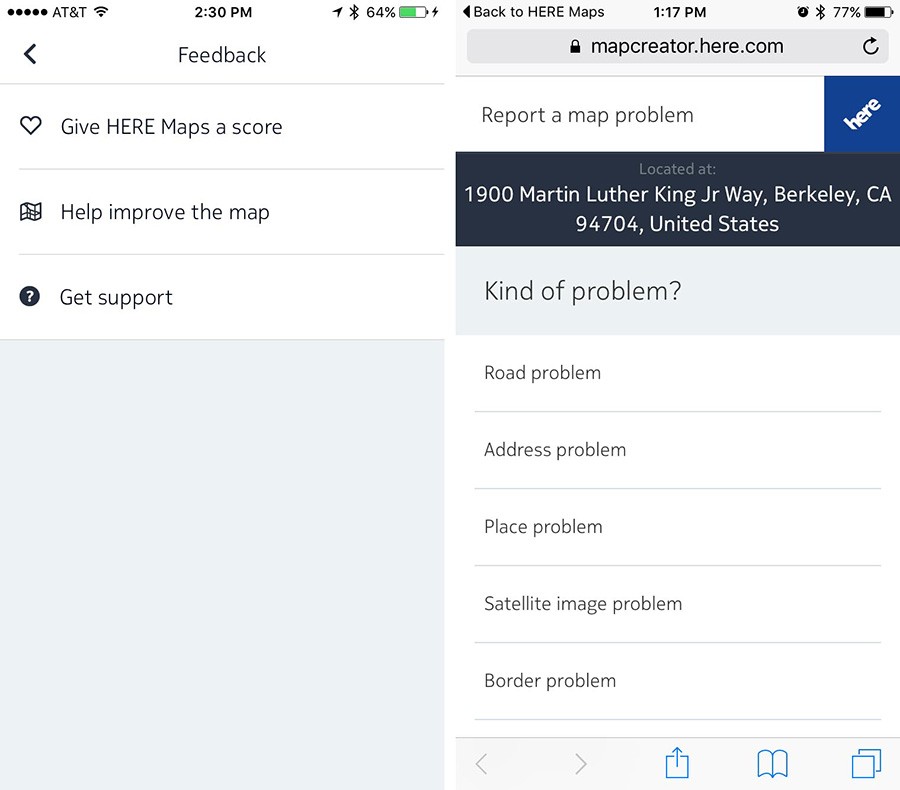Reload the mapcreator page with refresh icon
Image resolution: width=900 pixels, height=790 pixels.
(x=870, y=46)
